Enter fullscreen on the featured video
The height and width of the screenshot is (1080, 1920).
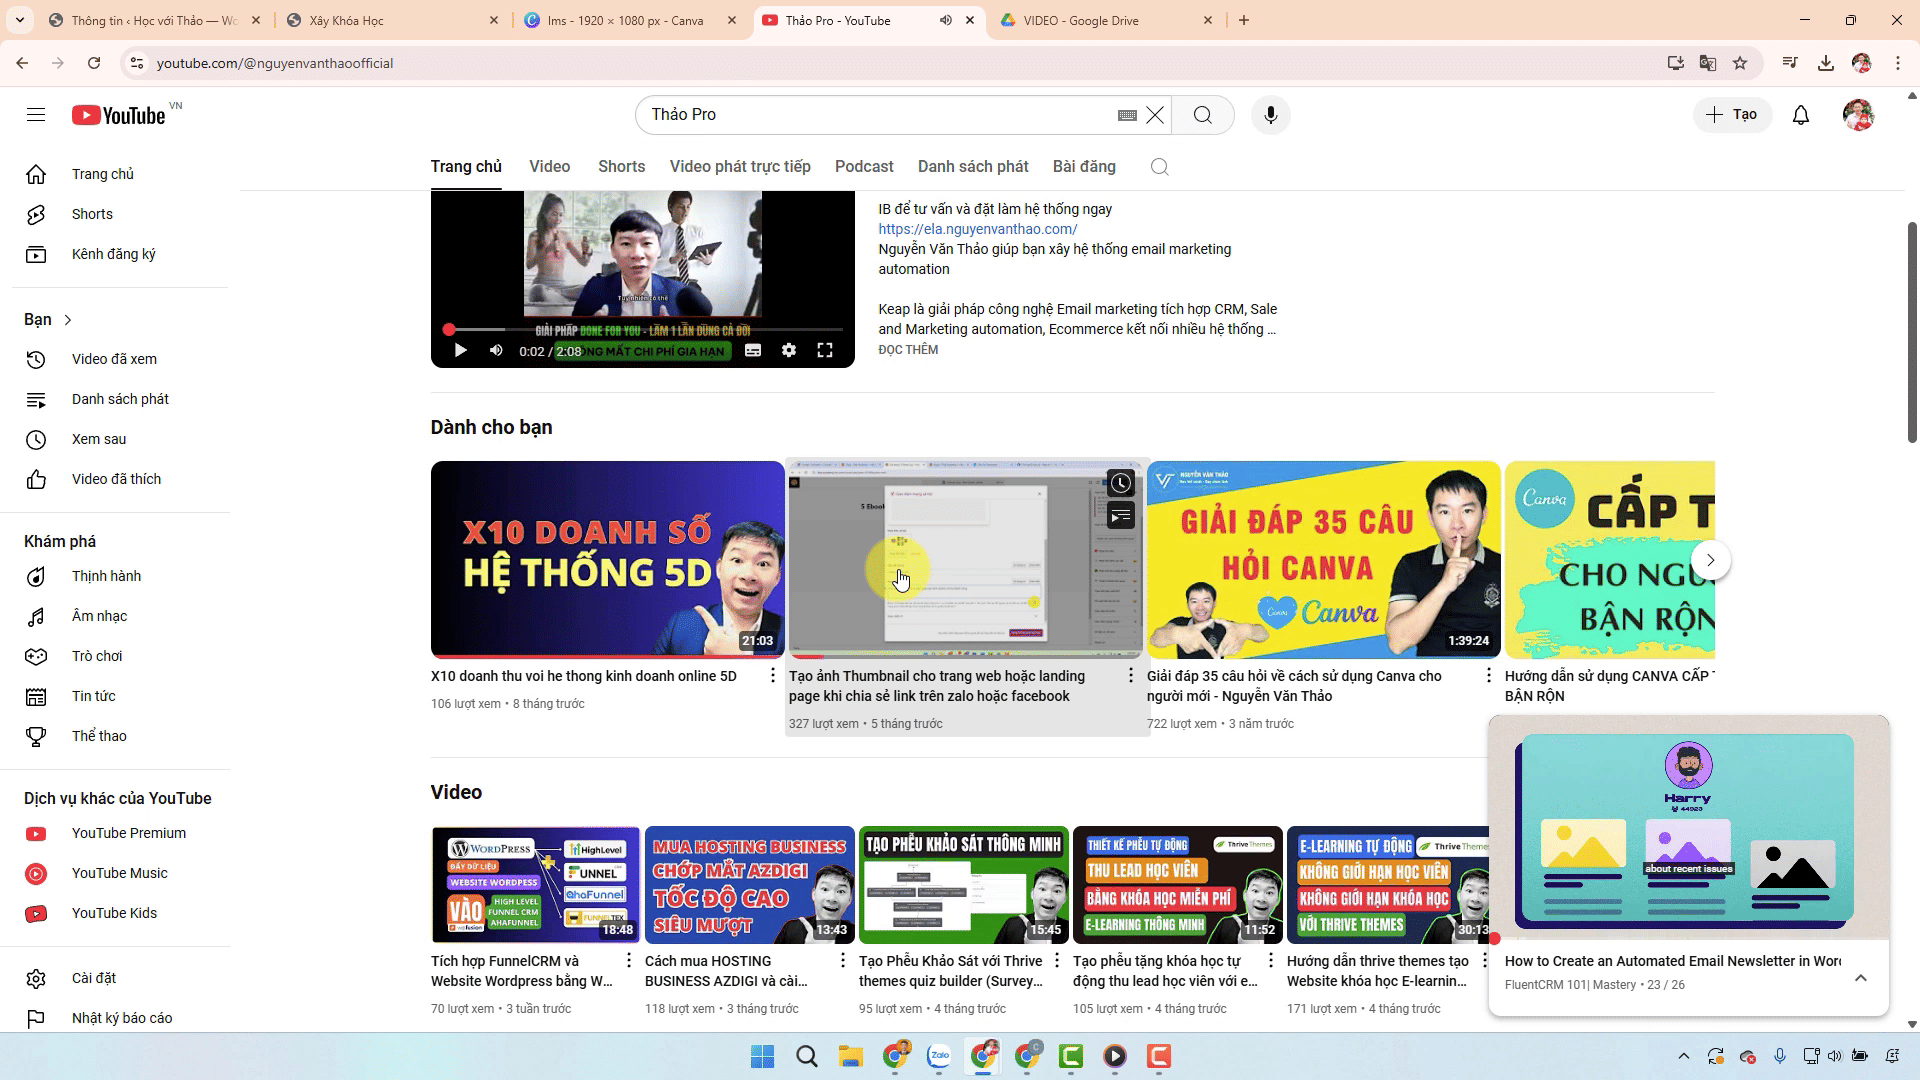[825, 351]
